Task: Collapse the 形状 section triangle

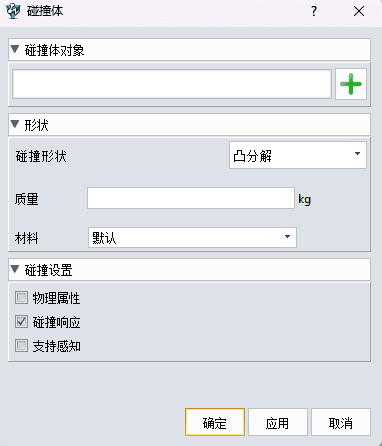Action: [x=15, y=125]
